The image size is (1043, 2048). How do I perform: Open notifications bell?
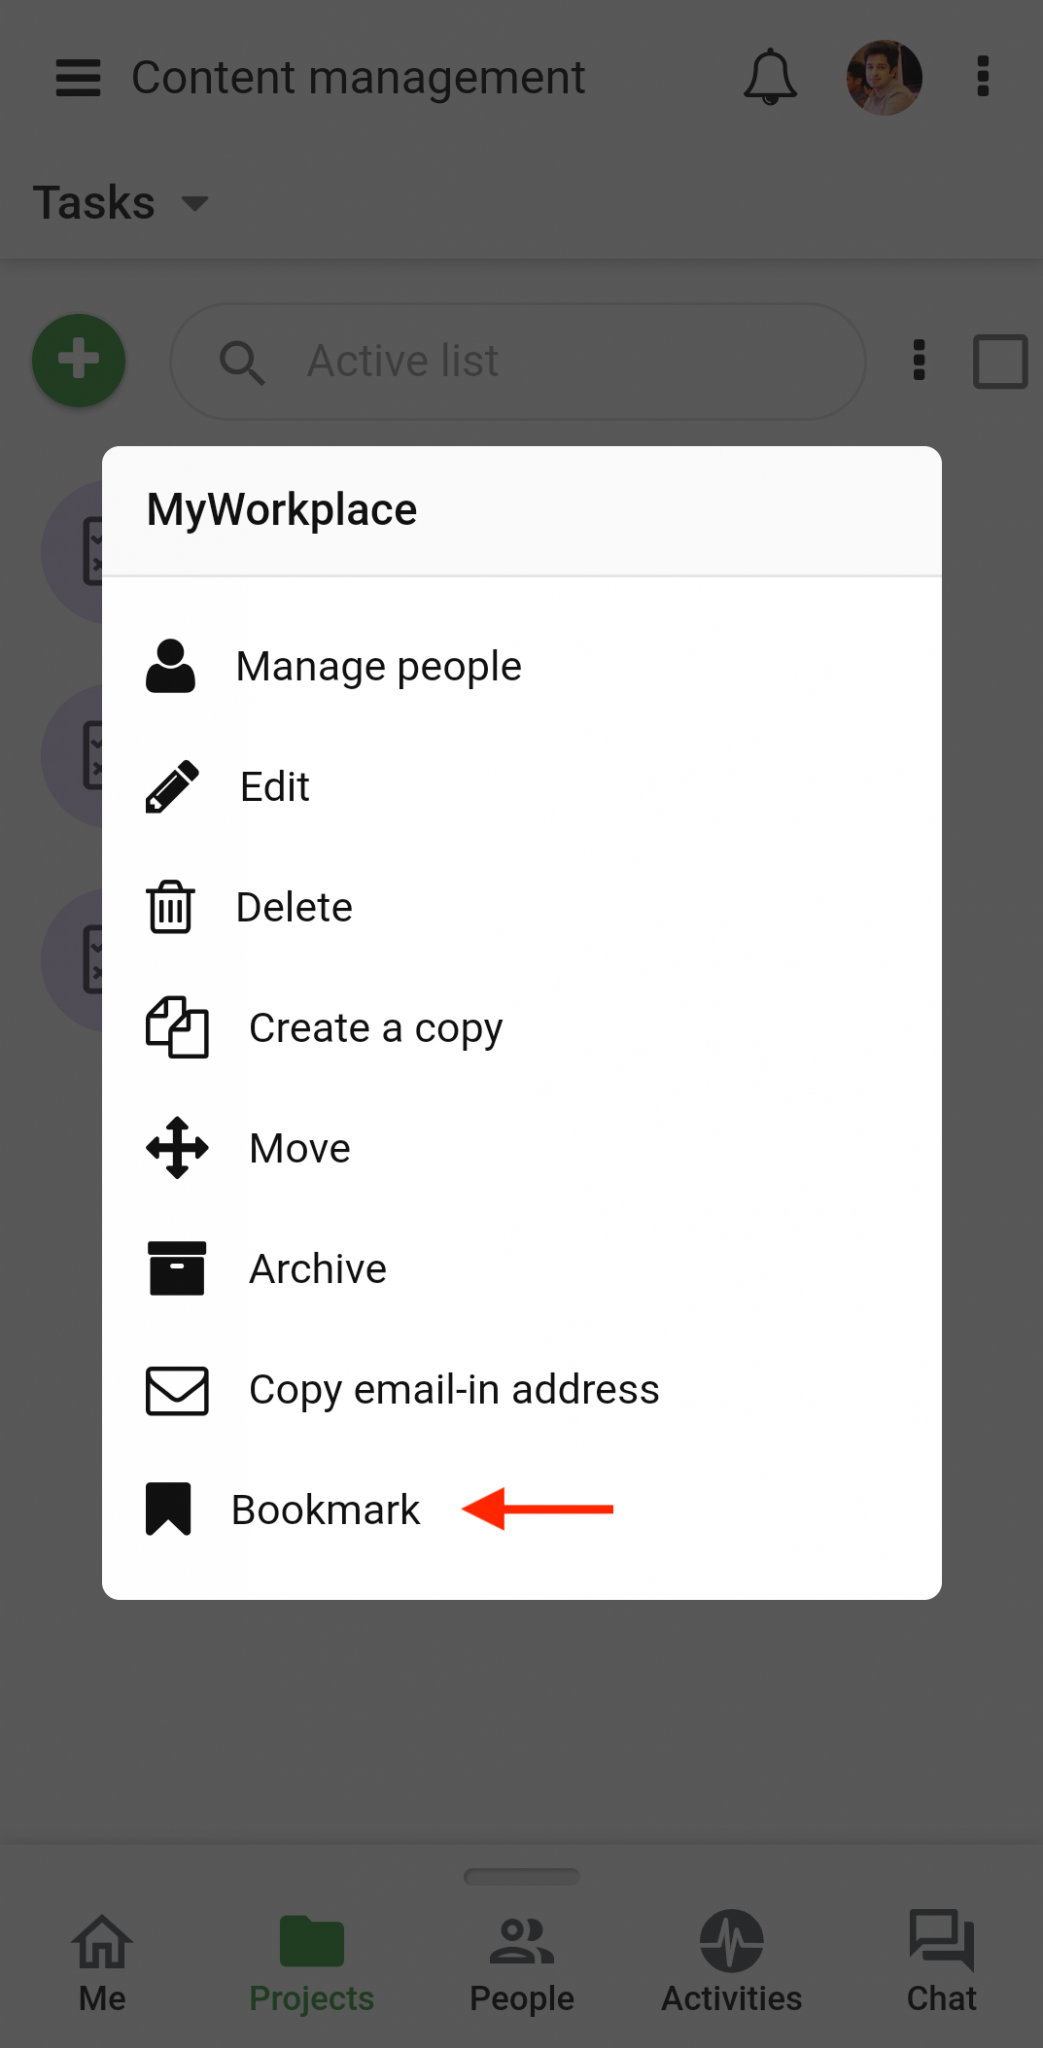point(770,77)
